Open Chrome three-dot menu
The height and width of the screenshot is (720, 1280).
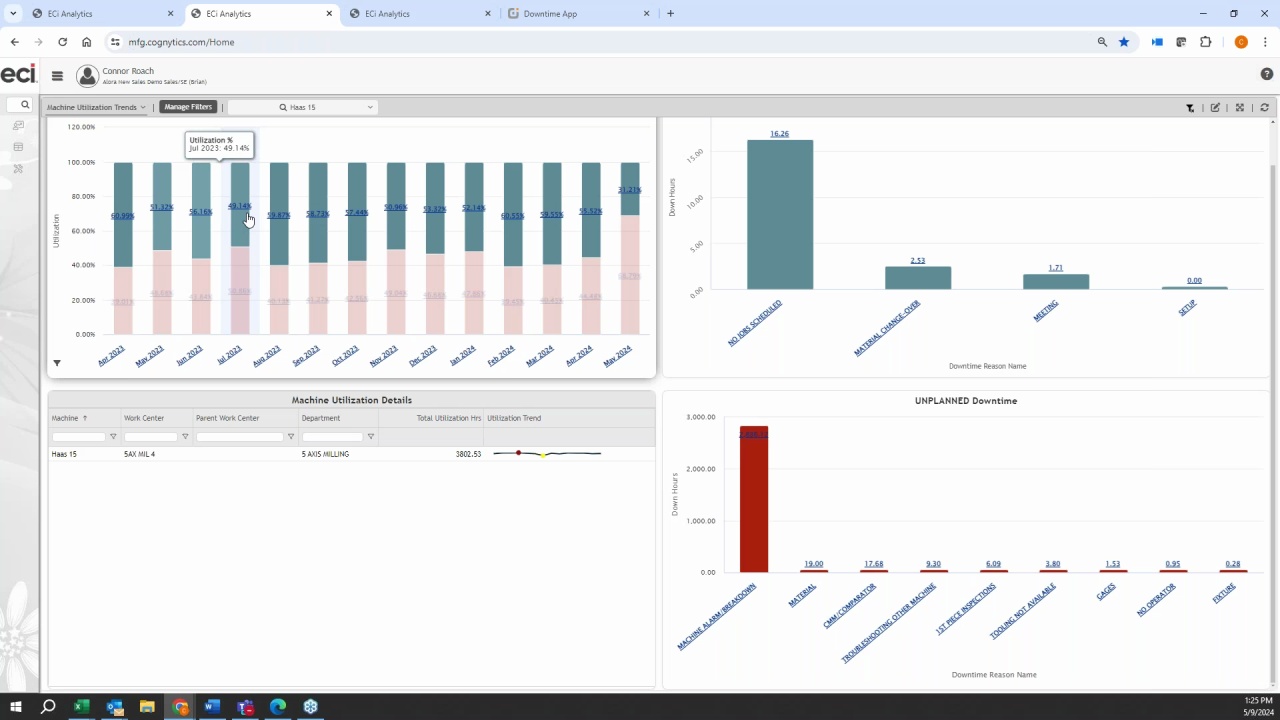point(1266,42)
